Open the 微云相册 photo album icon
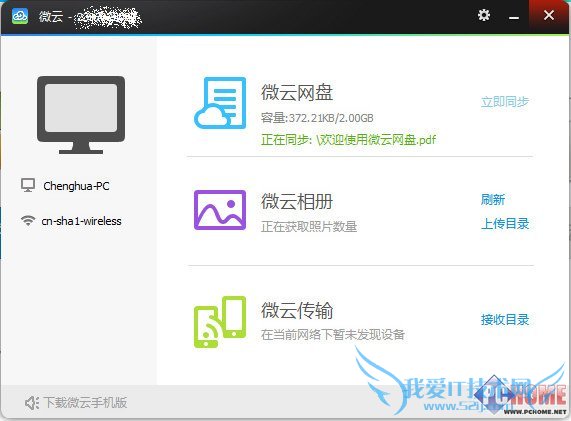 220,210
